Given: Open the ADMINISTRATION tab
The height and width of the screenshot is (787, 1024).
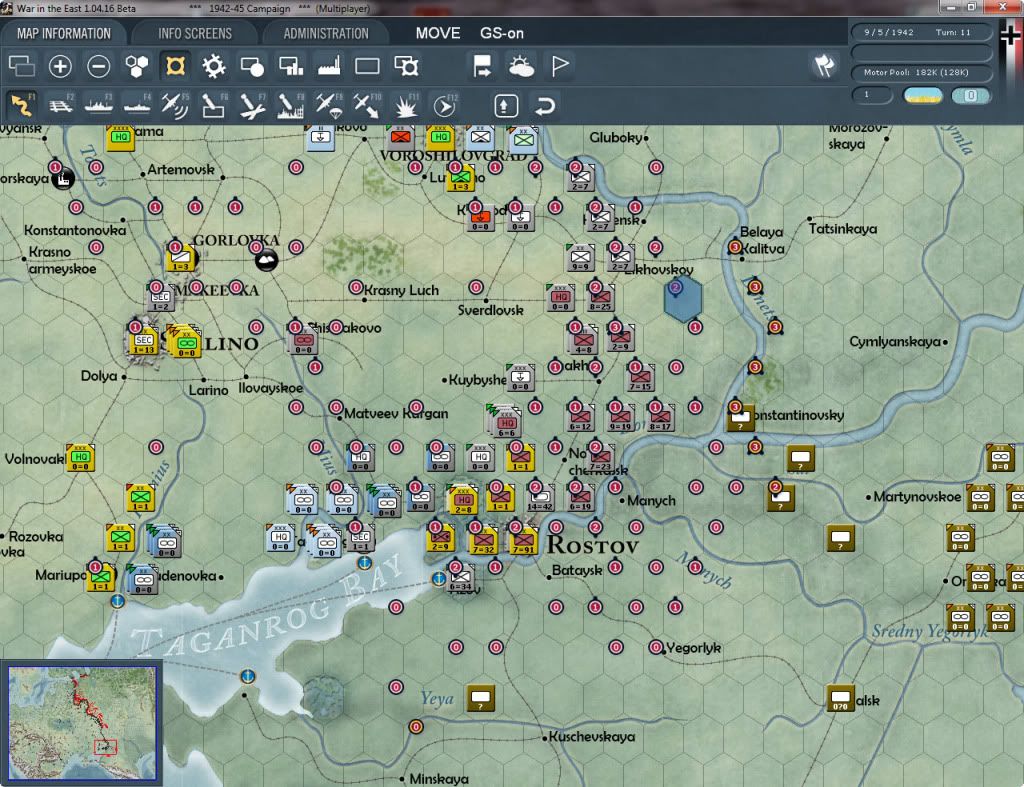Looking at the screenshot, I should pyautogui.click(x=326, y=33).
